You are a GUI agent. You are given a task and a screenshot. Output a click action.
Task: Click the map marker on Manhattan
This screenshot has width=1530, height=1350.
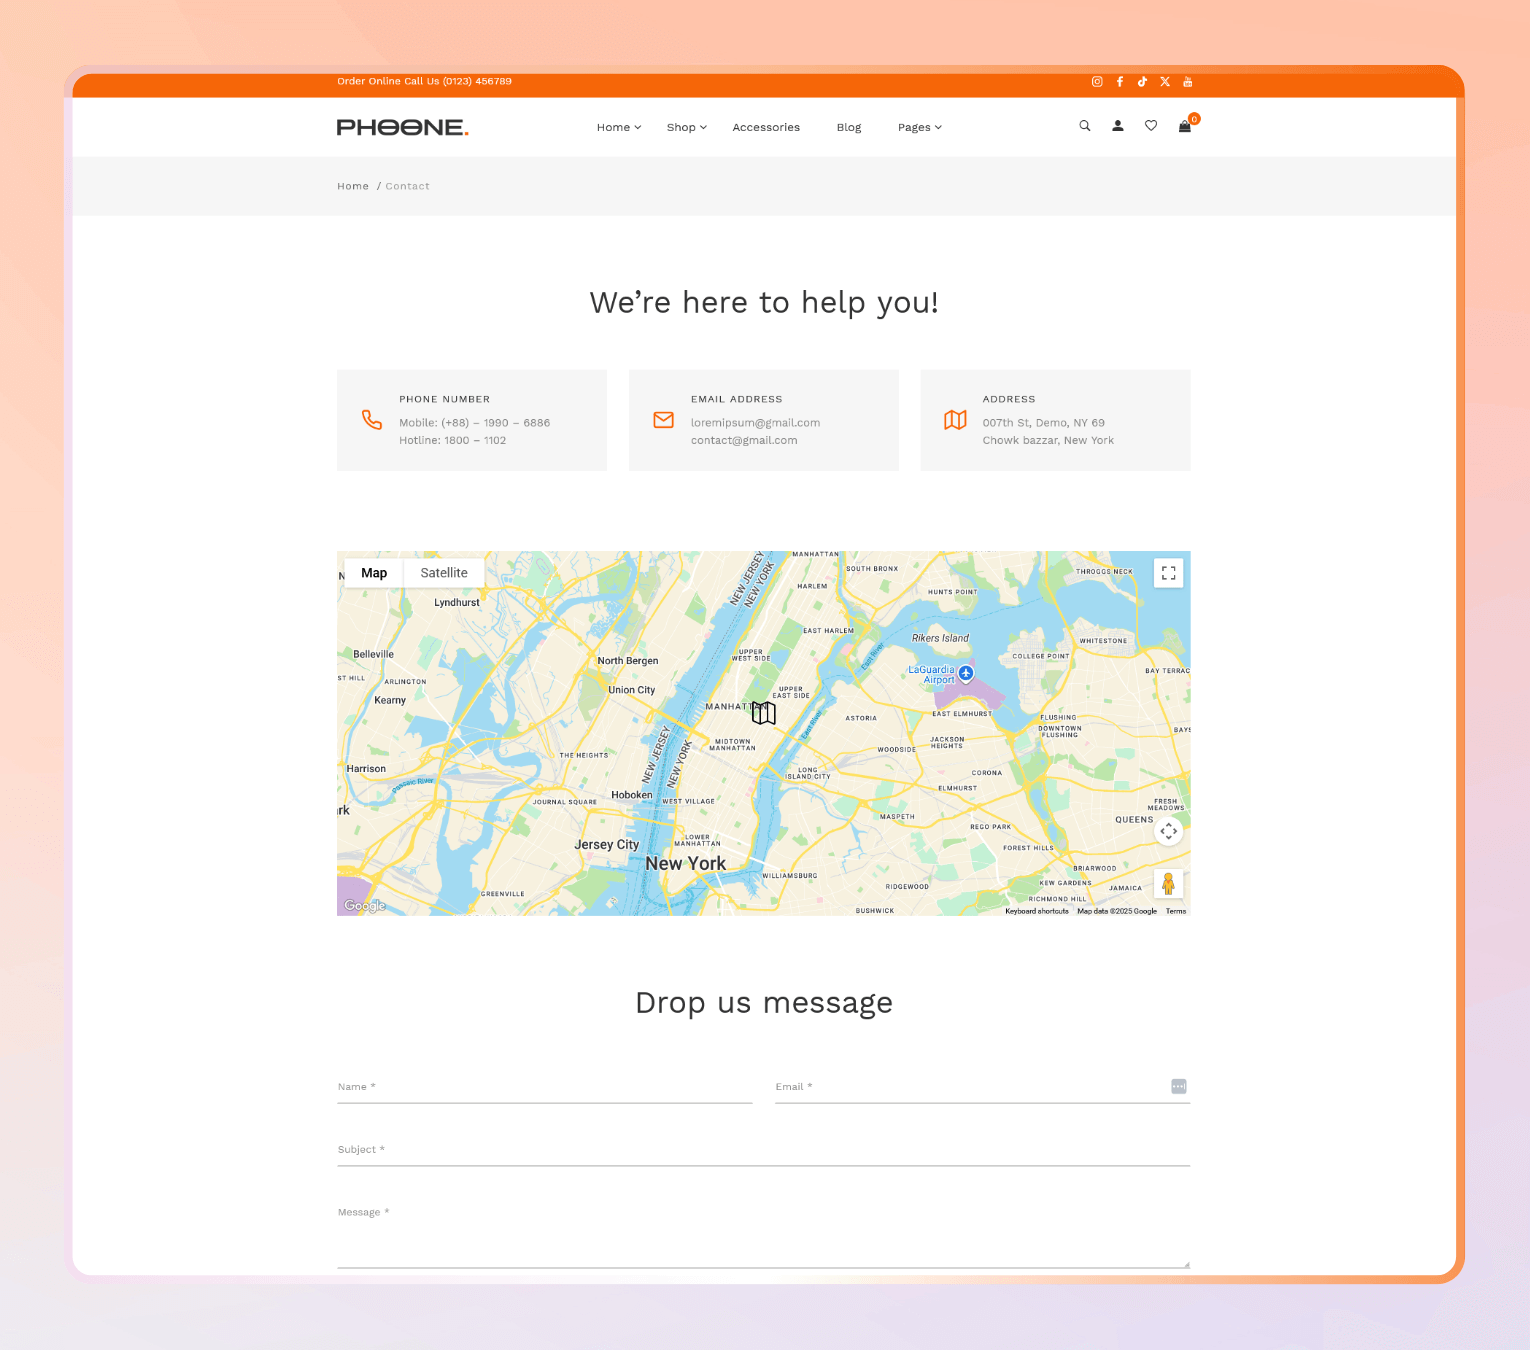pyautogui.click(x=764, y=712)
